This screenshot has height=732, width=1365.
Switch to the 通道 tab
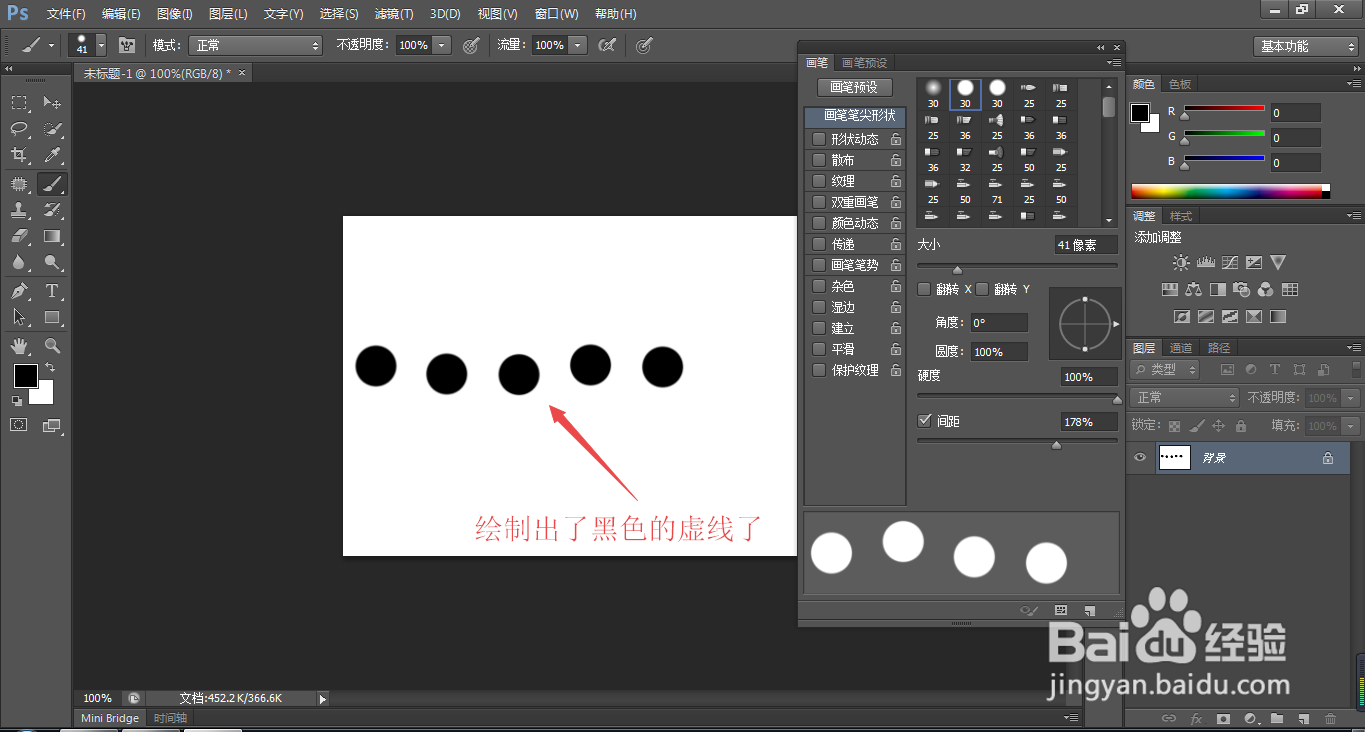click(1181, 348)
